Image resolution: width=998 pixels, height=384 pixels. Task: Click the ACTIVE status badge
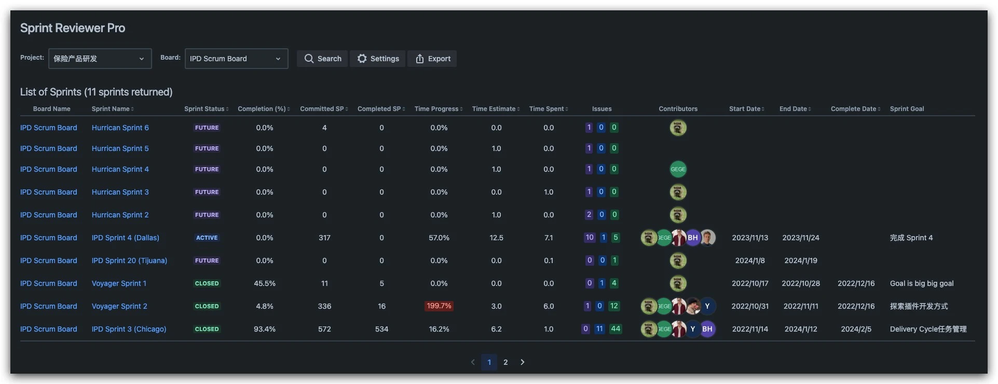click(x=207, y=238)
